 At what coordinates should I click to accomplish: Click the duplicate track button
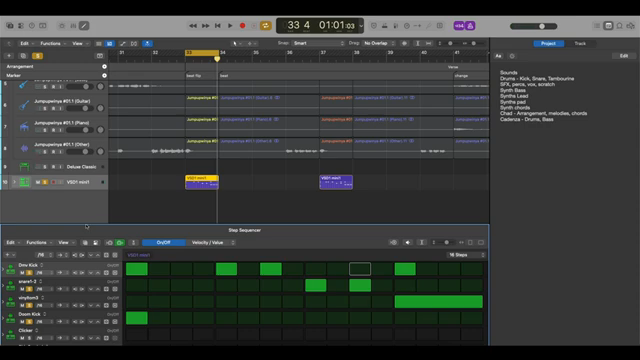23,56
